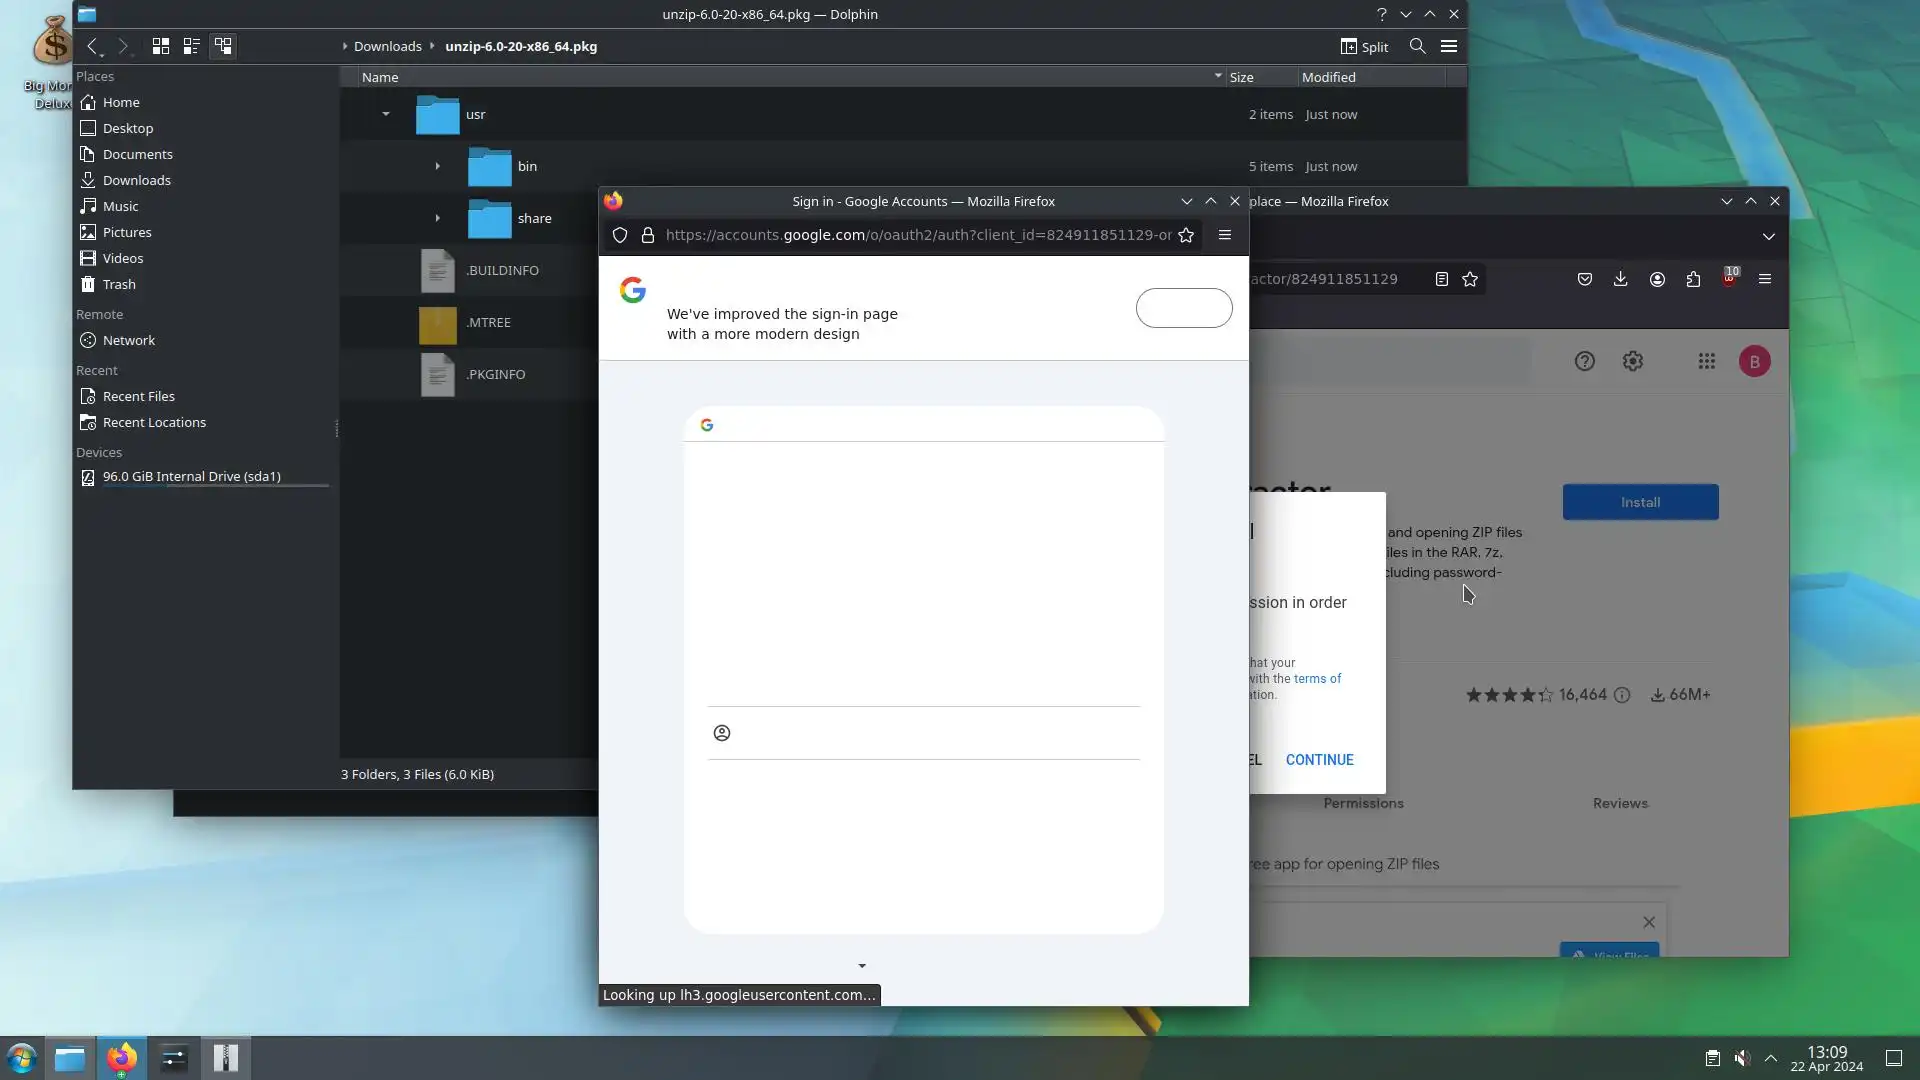The height and width of the screenshot is (1080, 1920).
Task: Open Firefox downloads arrow icon
Action: pos(1620,279)
